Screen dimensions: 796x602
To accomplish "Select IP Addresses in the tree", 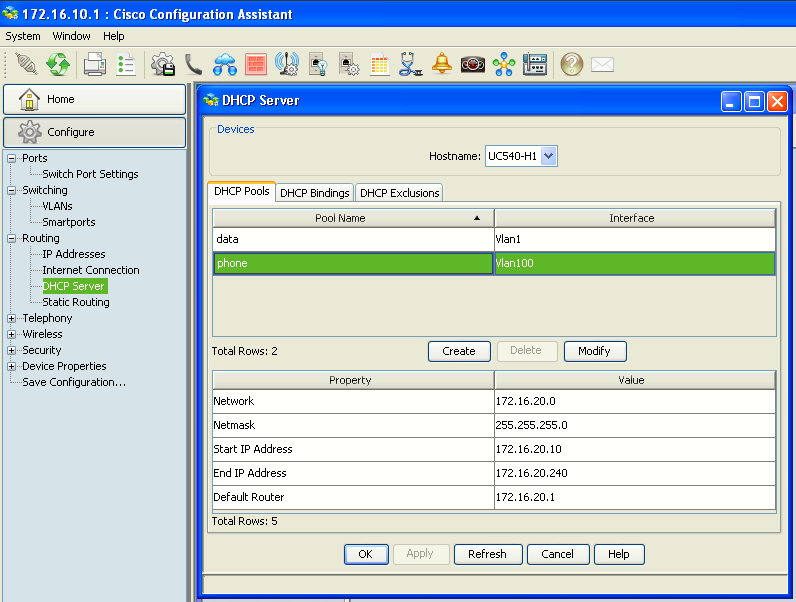I will coord(74,254).
